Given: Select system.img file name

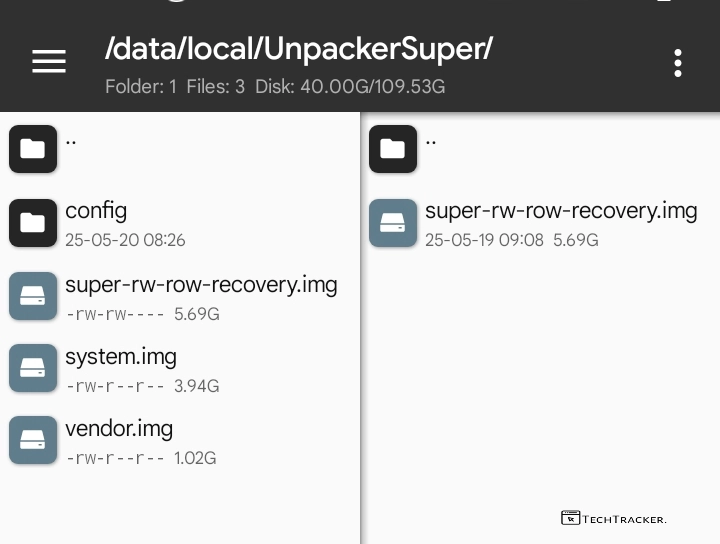Looking at the screenshot, I should [x=121, y=357].
